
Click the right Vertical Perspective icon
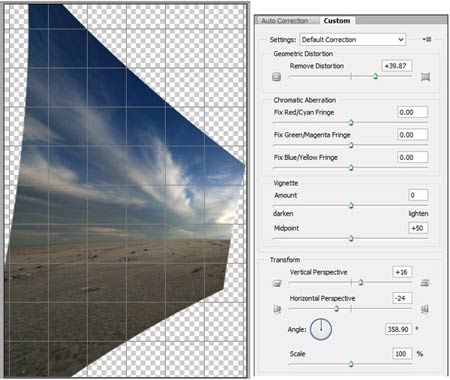click(425, 283)
